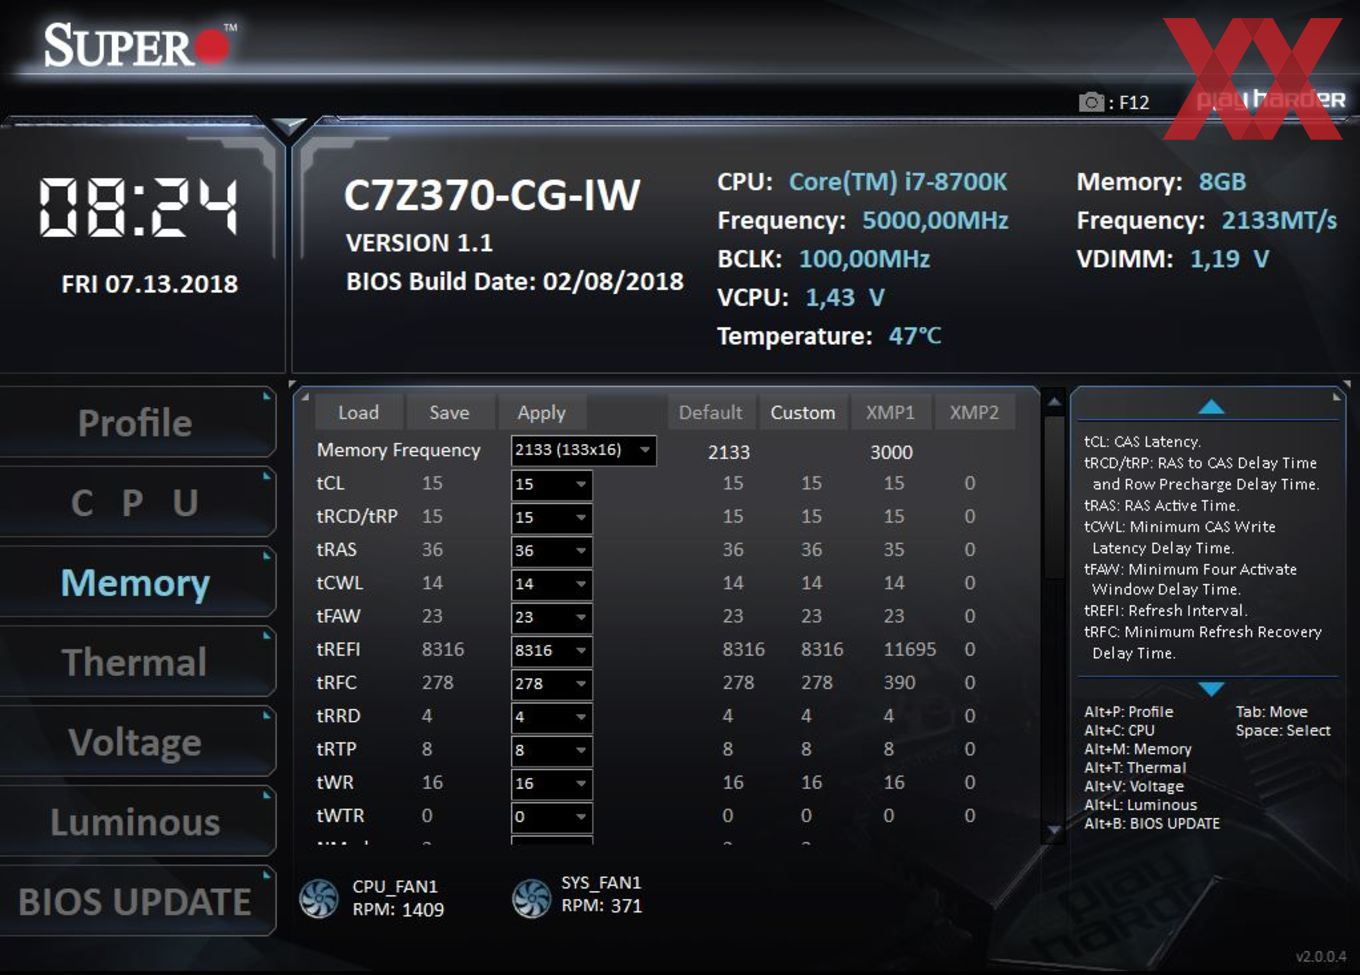The width and height of the screenshot is (1360, 975).
Task: Go to the Luminous section
Action: pos(137,822)
